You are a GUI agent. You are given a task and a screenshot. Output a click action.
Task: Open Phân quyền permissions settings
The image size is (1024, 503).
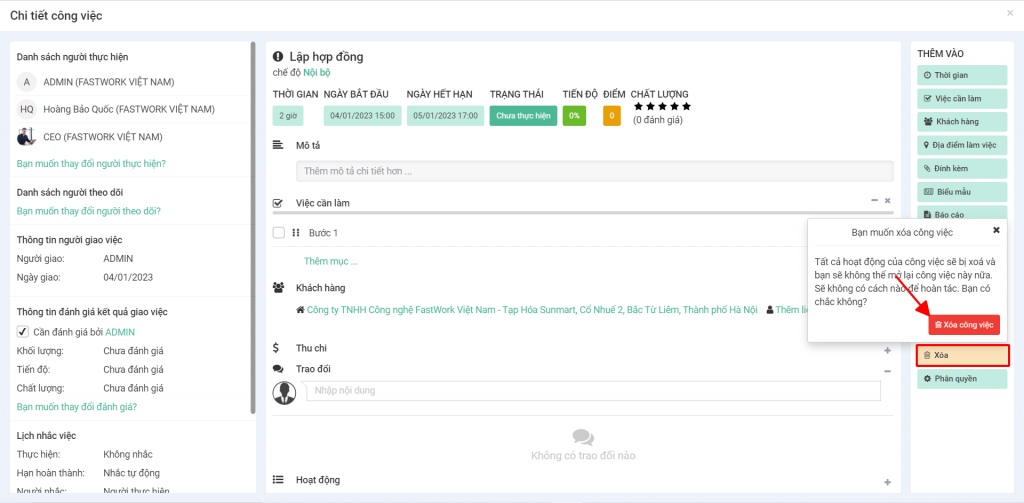[x=962, y=379]
